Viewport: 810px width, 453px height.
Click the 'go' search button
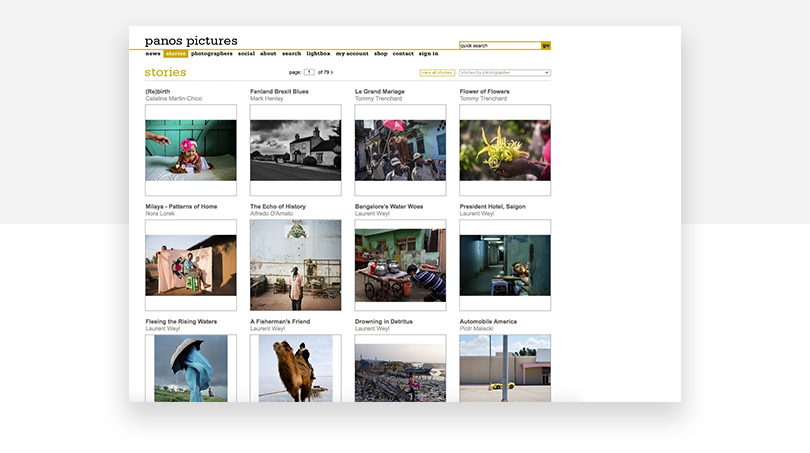[x=546, y=45]
